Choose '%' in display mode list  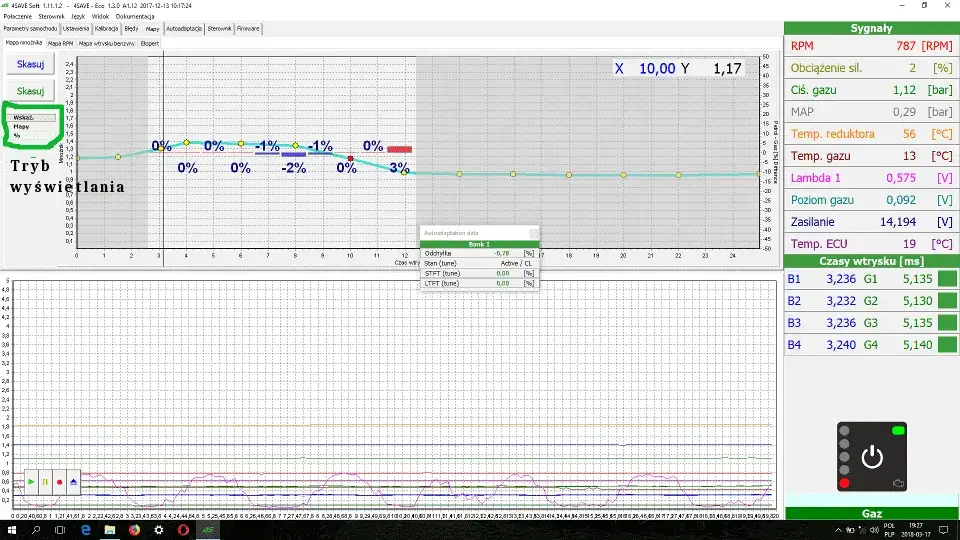tap(17, 135)
